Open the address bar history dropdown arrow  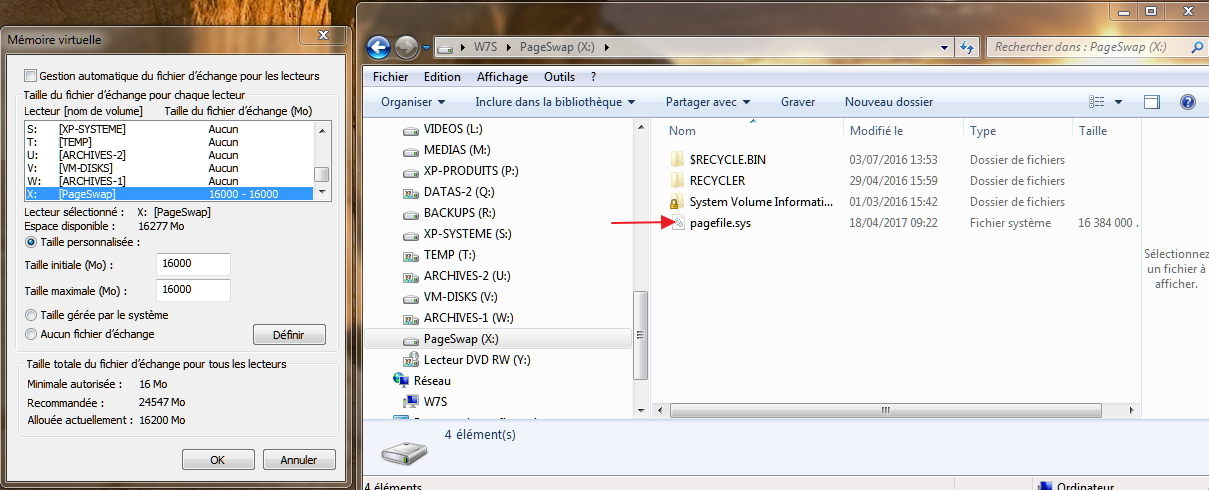click(946, 47)
